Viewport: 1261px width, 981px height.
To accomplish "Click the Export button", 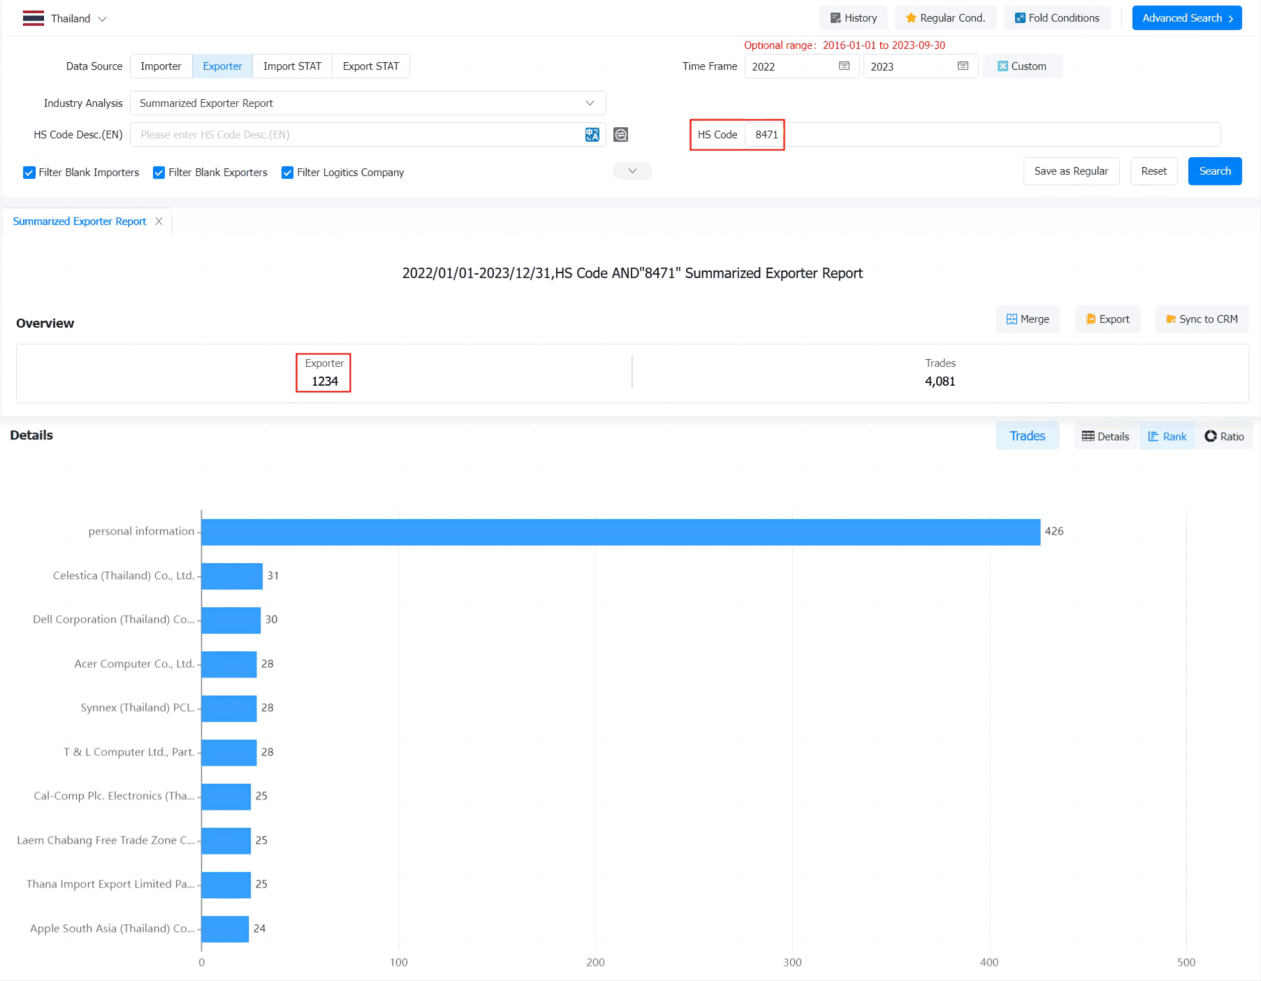I will [1108, 319].
